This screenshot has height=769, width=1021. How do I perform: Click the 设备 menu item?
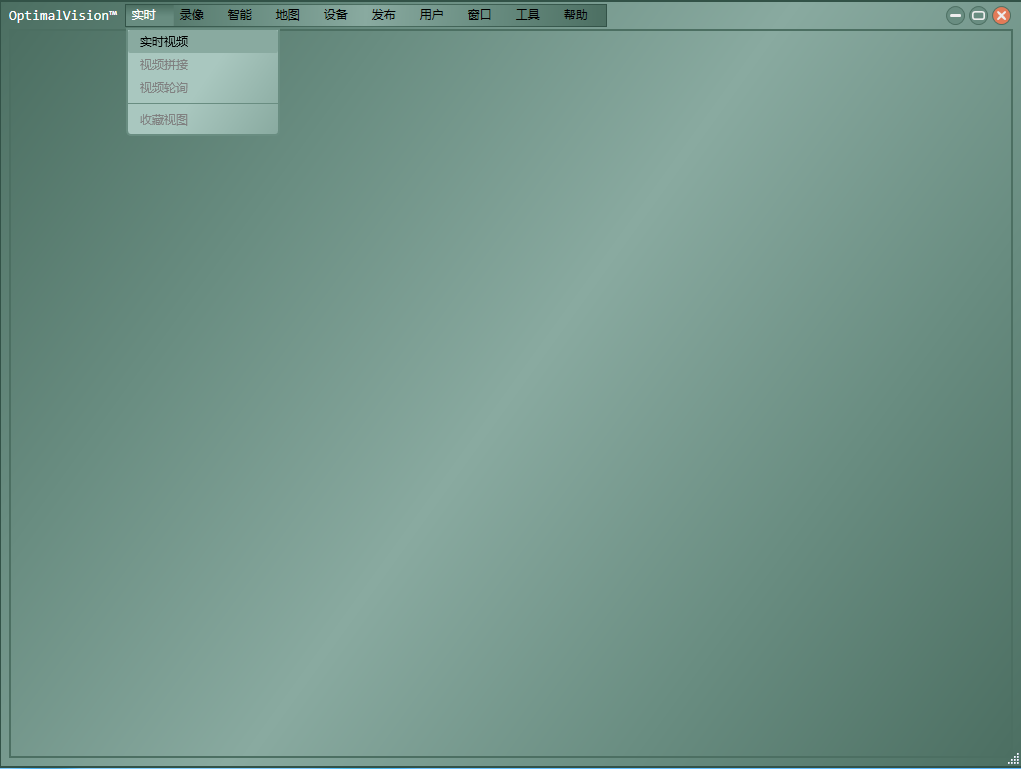[336, 15]
